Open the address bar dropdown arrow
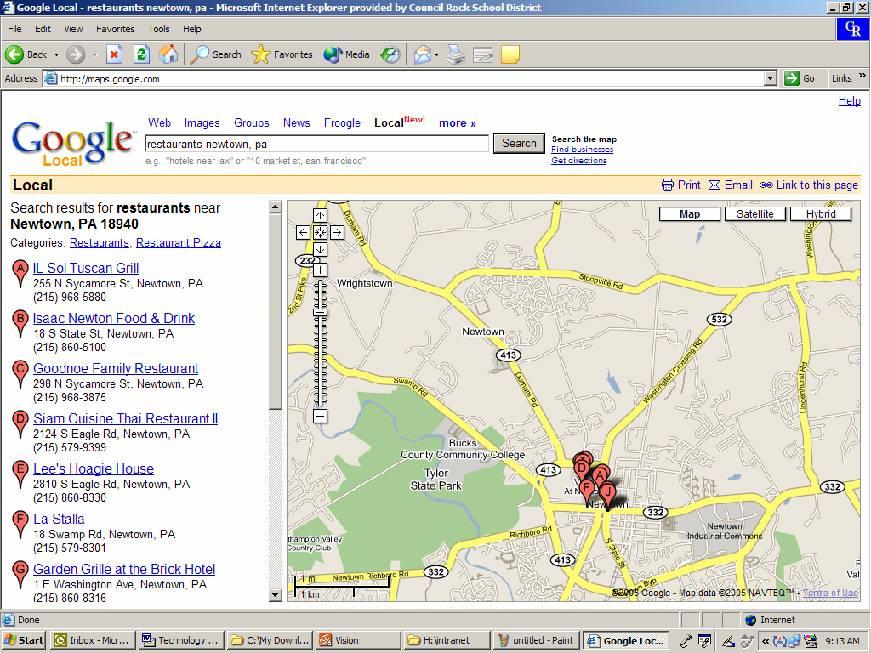This screenshot has width=871, height=653. (x=770, y=79)
